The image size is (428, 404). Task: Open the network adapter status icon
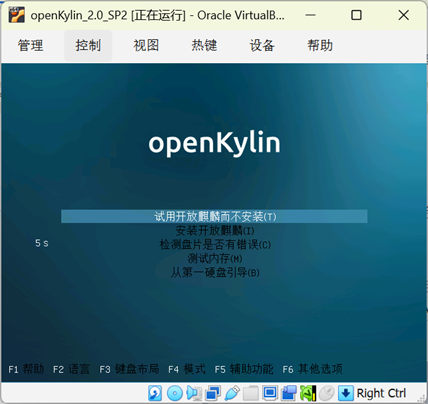tap(213, 393)
